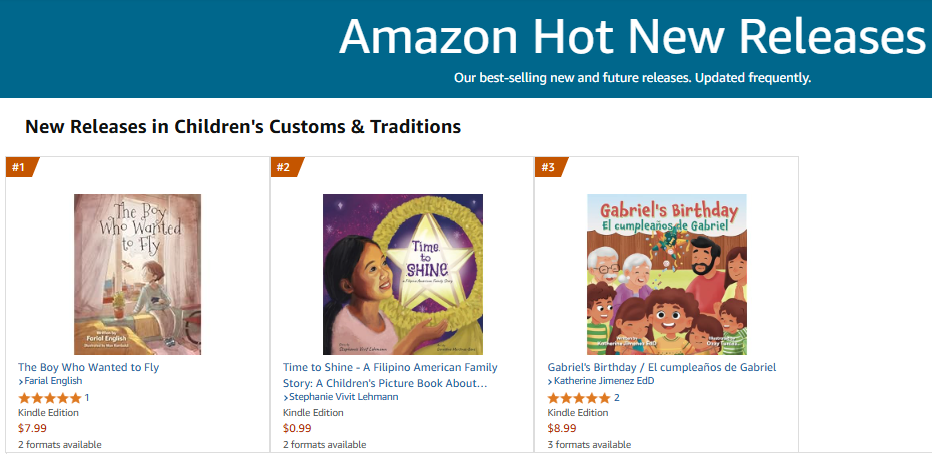This screenshot has width=932, height=454.
Task: Click the #1 rank badge
Action: (x=19, y=167)
